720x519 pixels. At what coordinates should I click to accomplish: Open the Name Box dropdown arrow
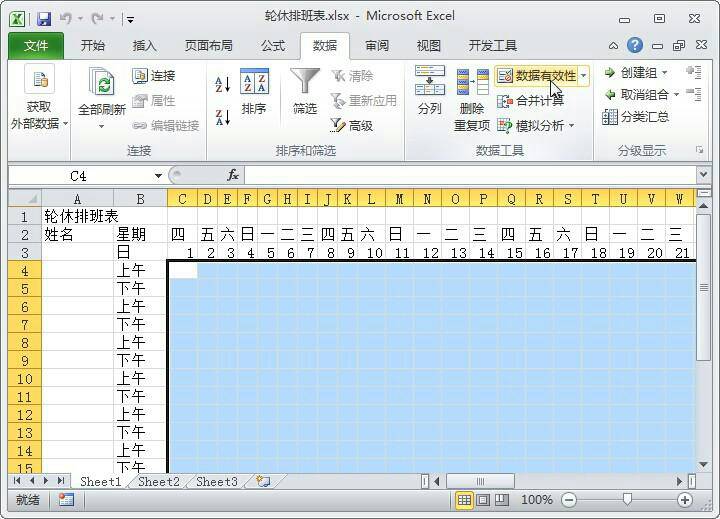tap(158, 176)
